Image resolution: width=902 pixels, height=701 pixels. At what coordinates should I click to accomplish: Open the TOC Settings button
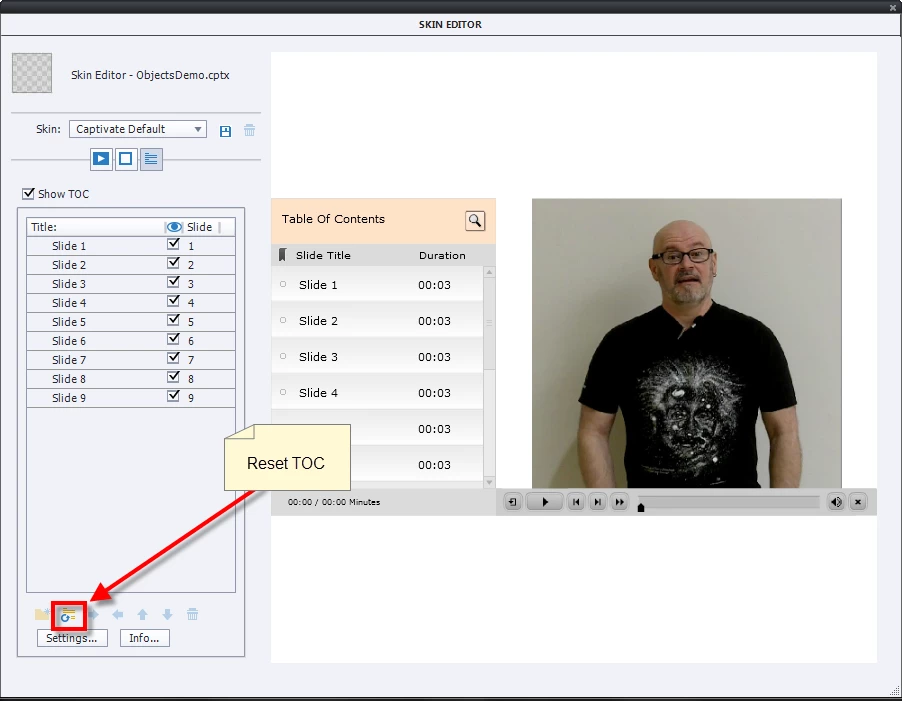tap(72, 638)
